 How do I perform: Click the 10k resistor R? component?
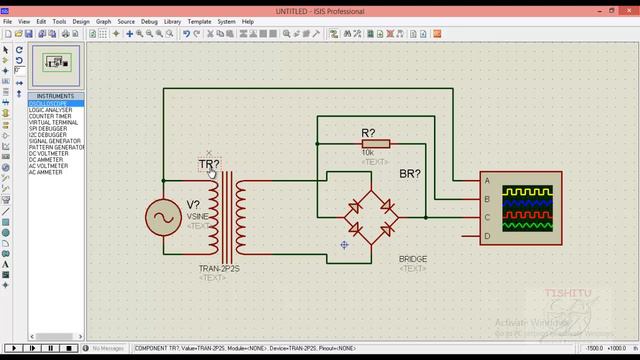(376, 144)
